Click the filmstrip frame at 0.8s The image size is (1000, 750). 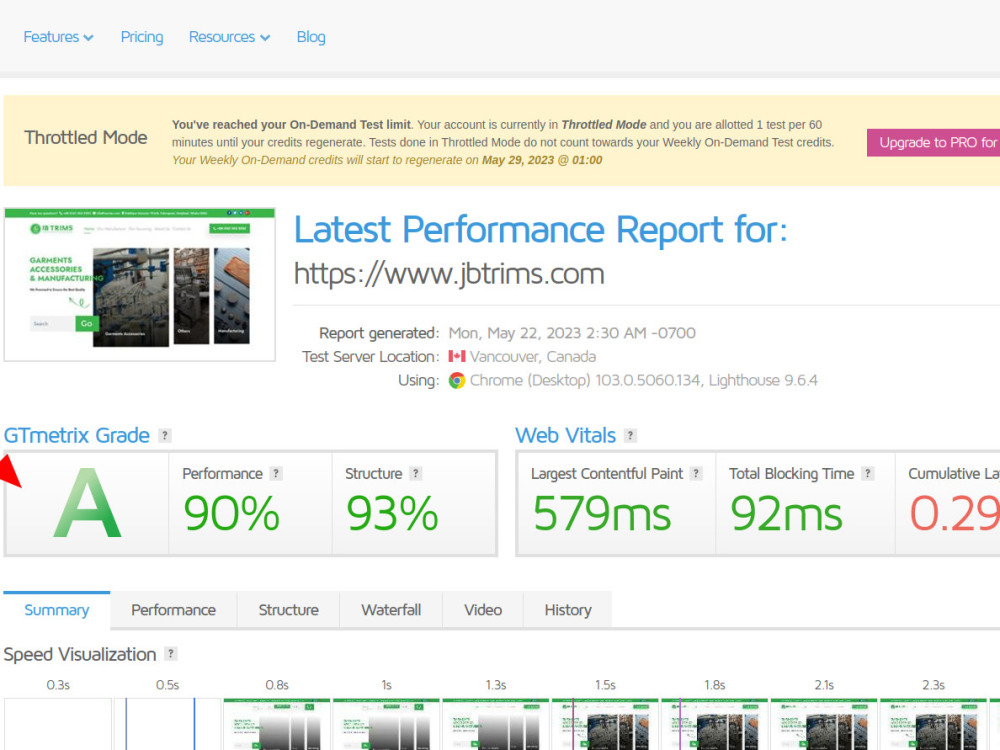coord(277,724)
